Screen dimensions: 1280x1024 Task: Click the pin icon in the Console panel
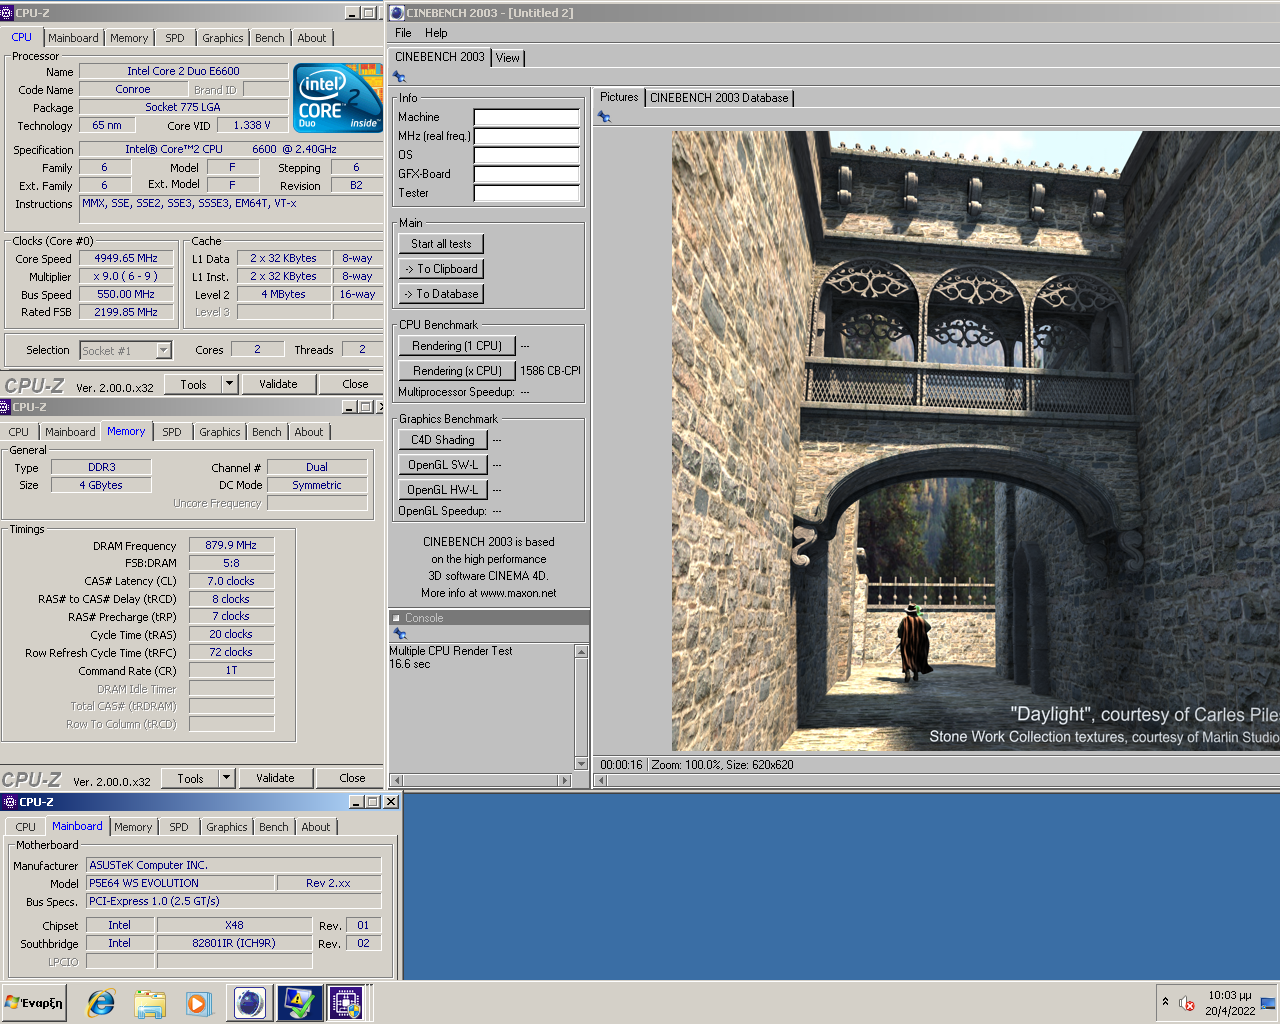pos(400,634)
